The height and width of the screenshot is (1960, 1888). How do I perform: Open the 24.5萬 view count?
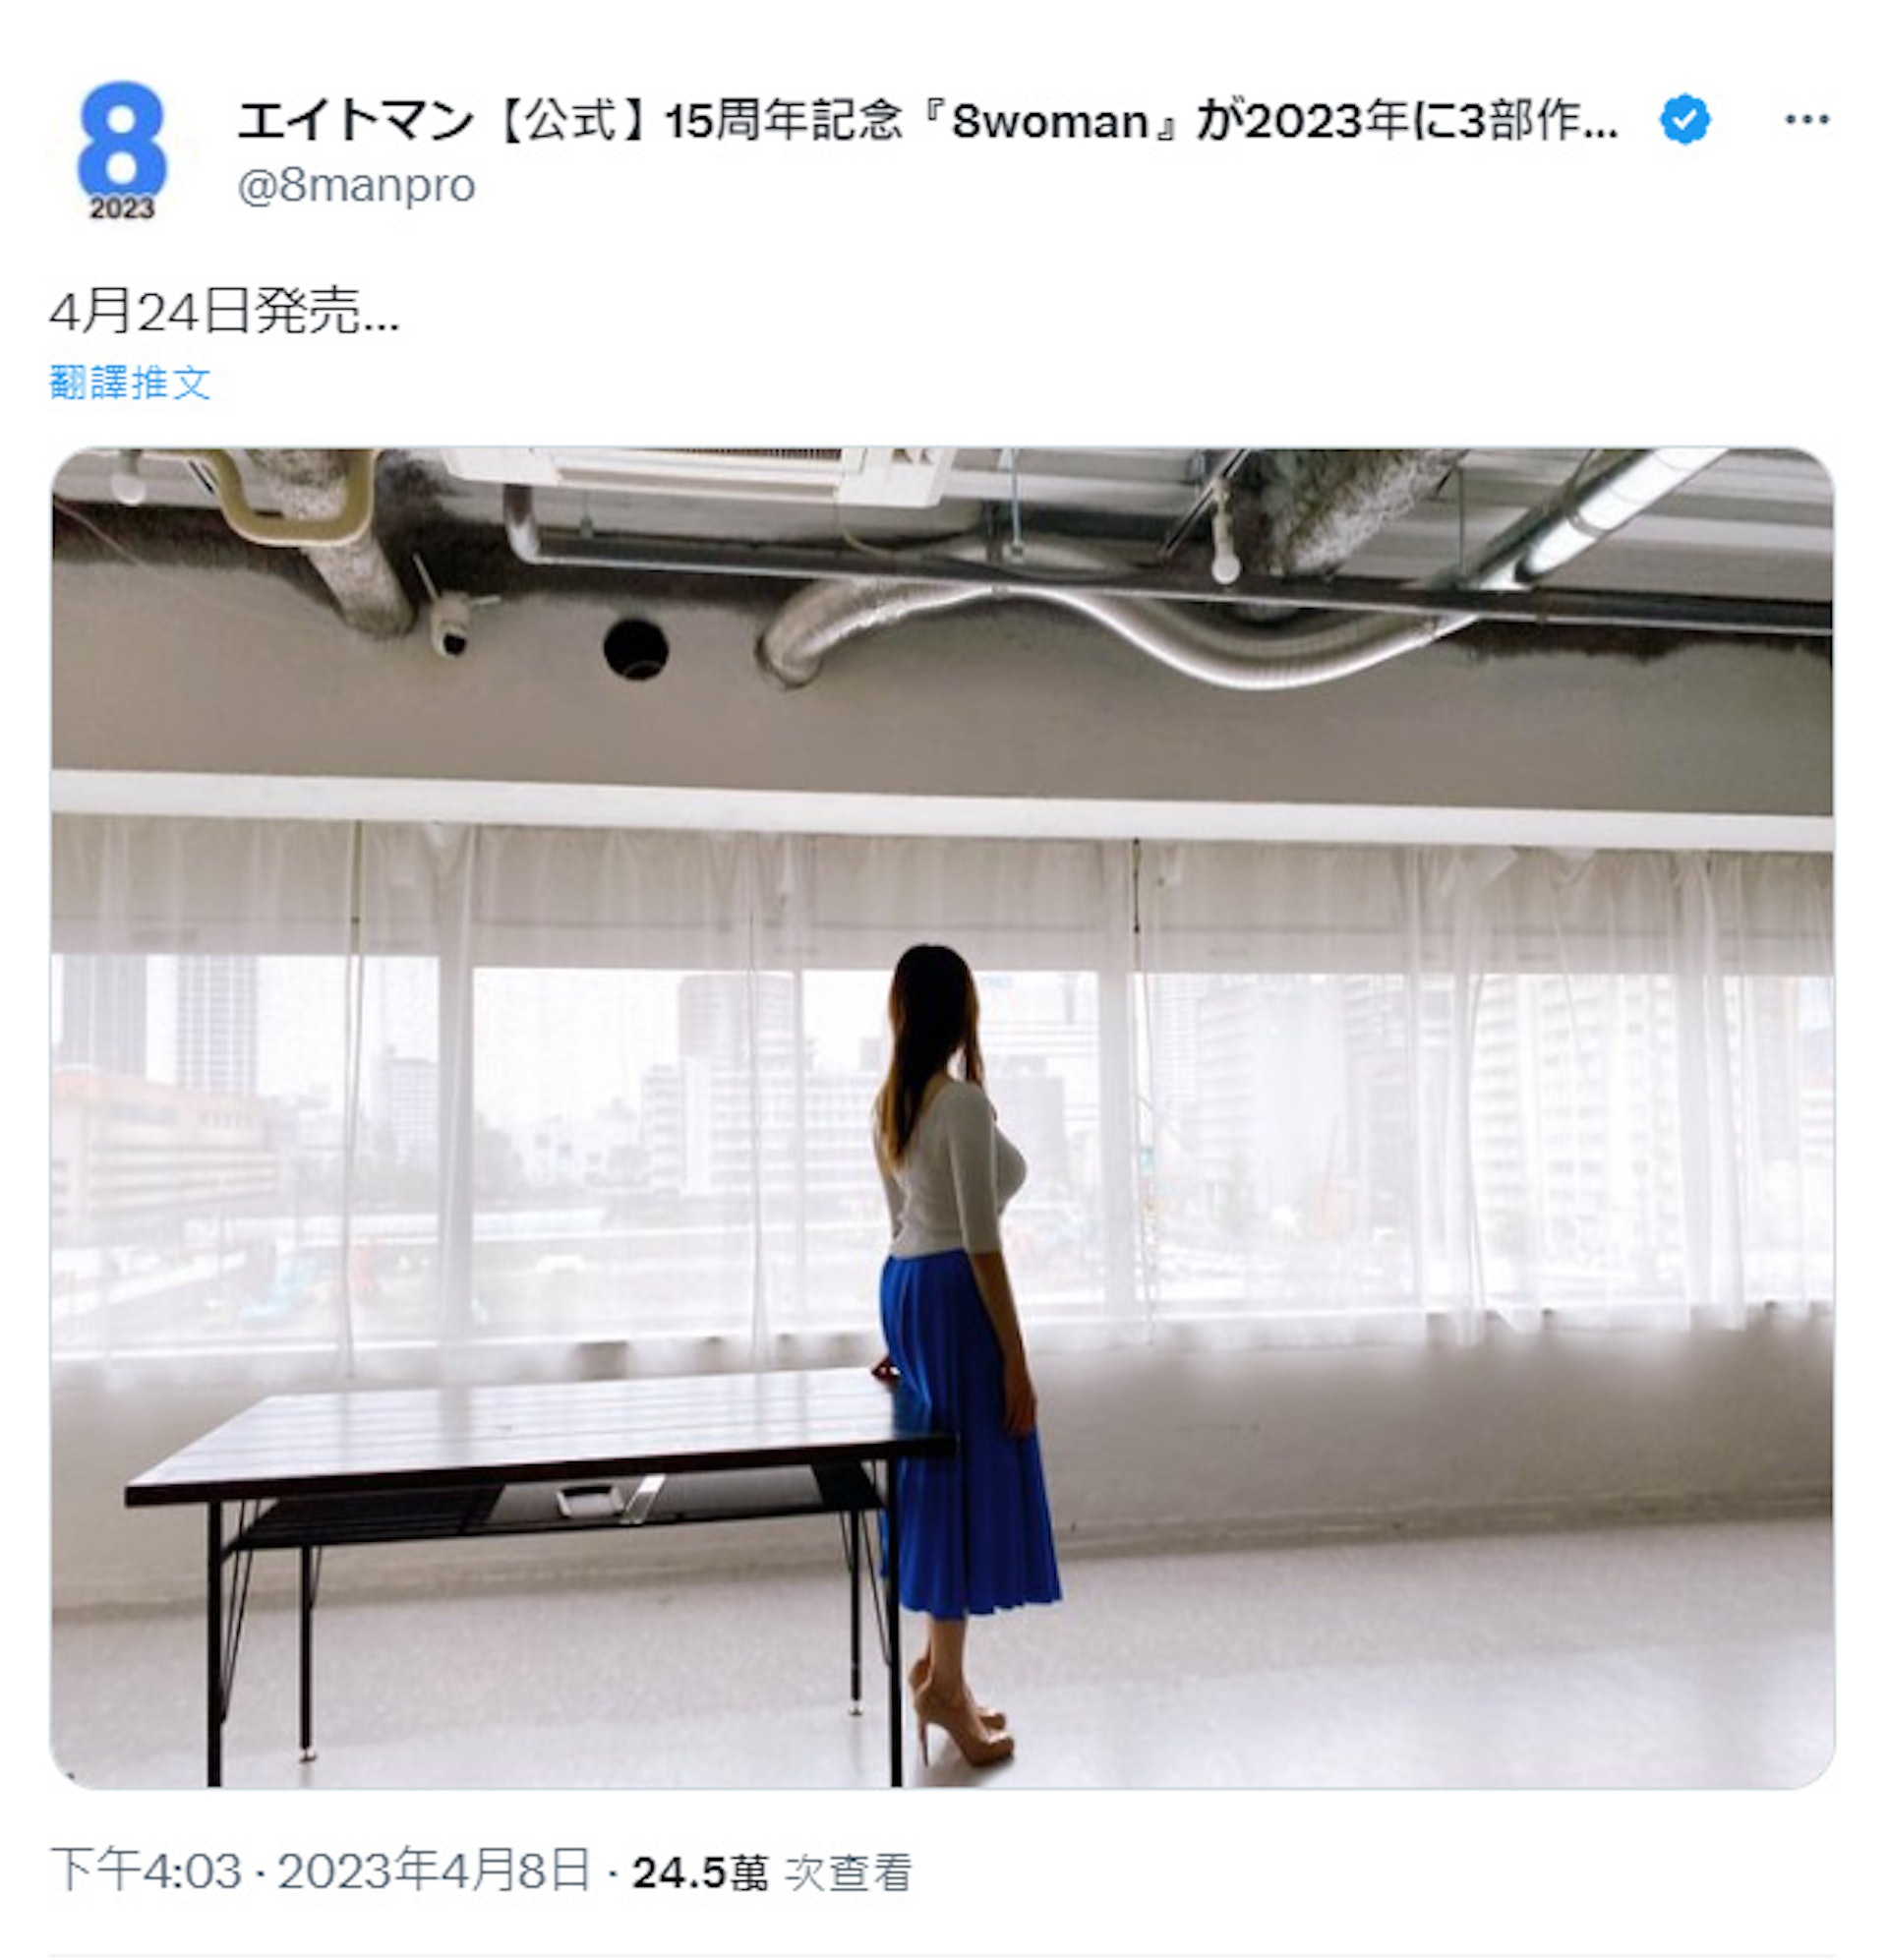coord(700,1872)
